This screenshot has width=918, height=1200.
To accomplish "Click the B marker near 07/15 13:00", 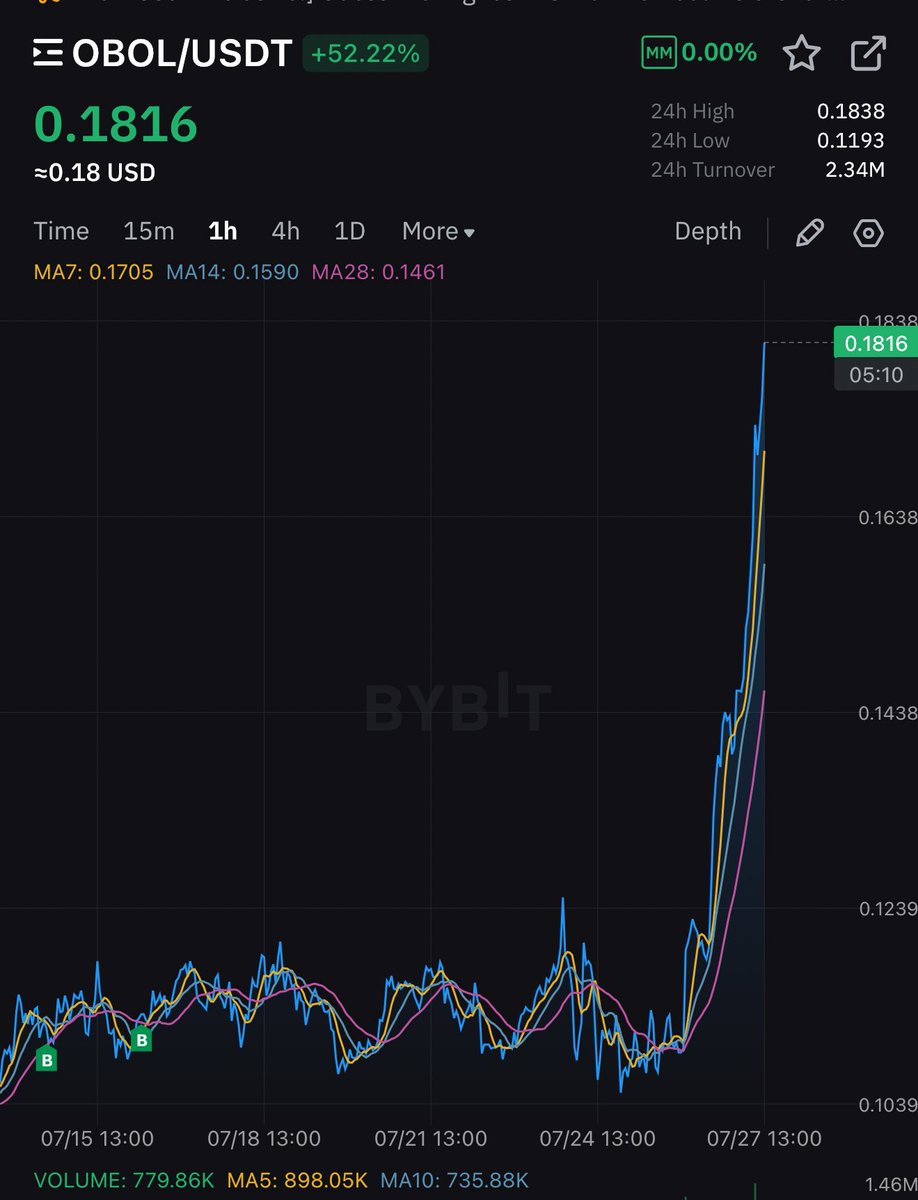I will click(x=142, y=1040).
